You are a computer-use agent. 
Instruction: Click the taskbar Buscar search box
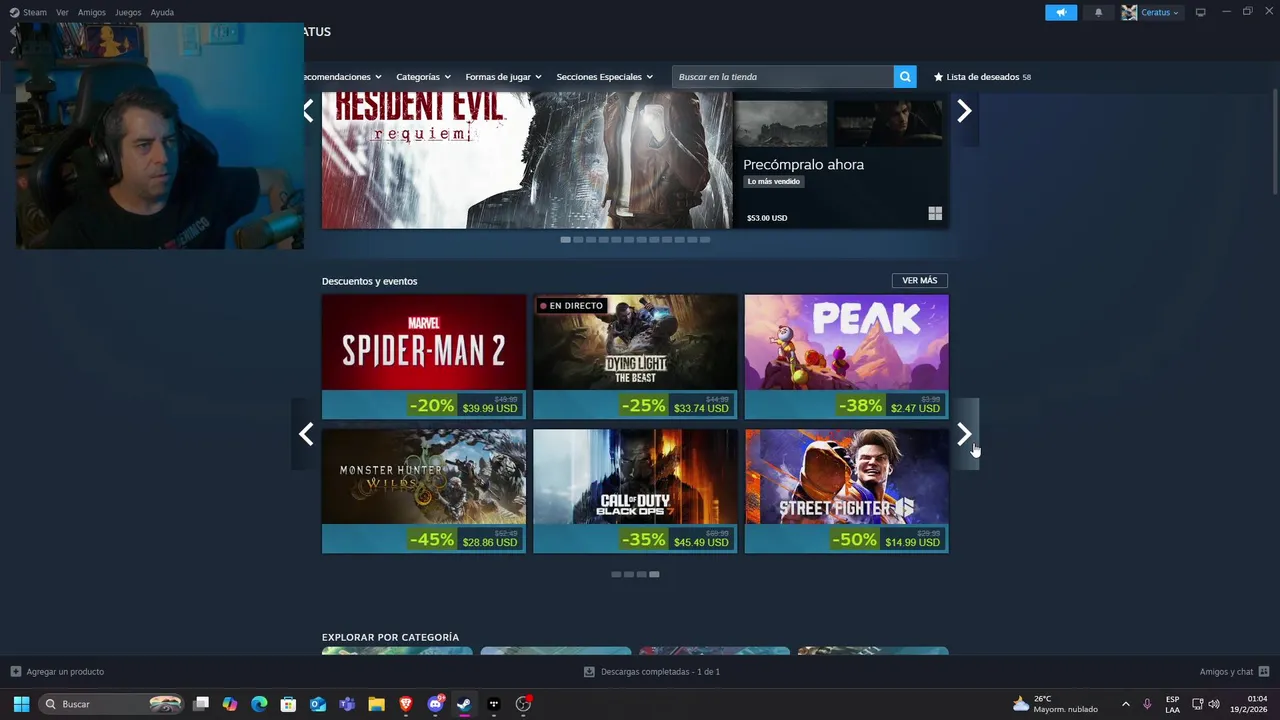[x=112, y=704]
